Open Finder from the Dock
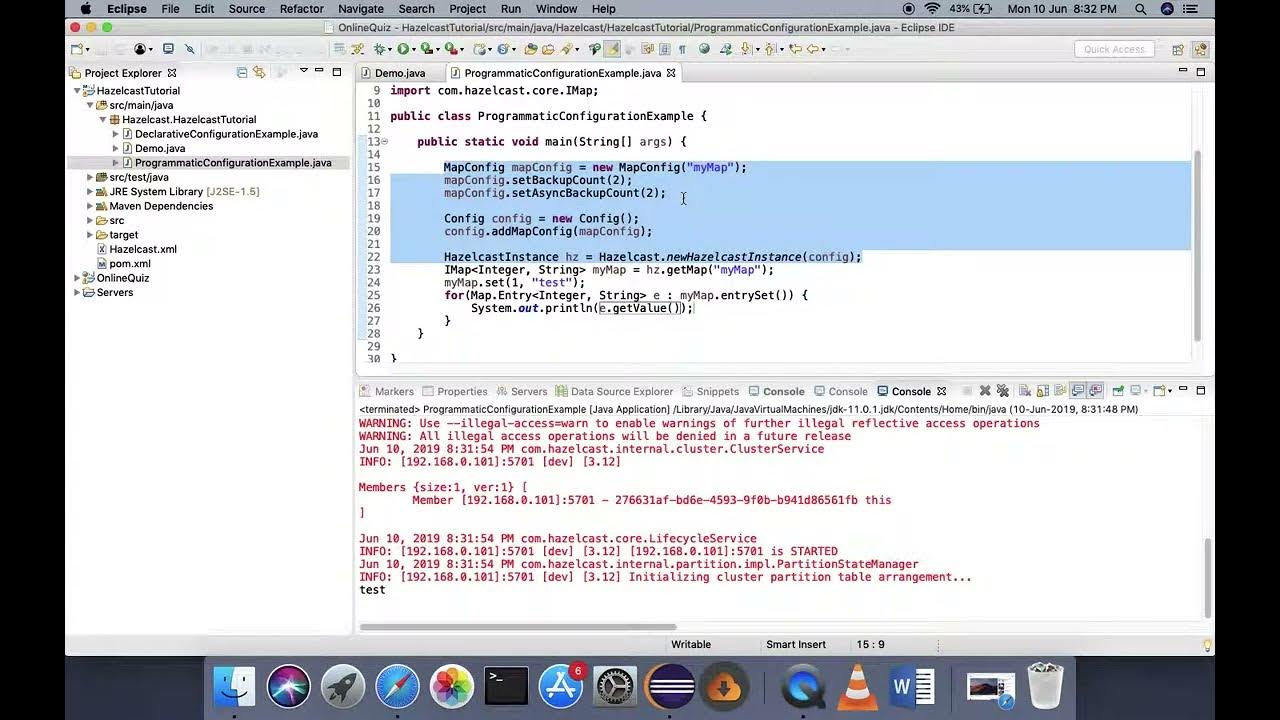This screenshot has width=1280, height=720. click(235, 687)
